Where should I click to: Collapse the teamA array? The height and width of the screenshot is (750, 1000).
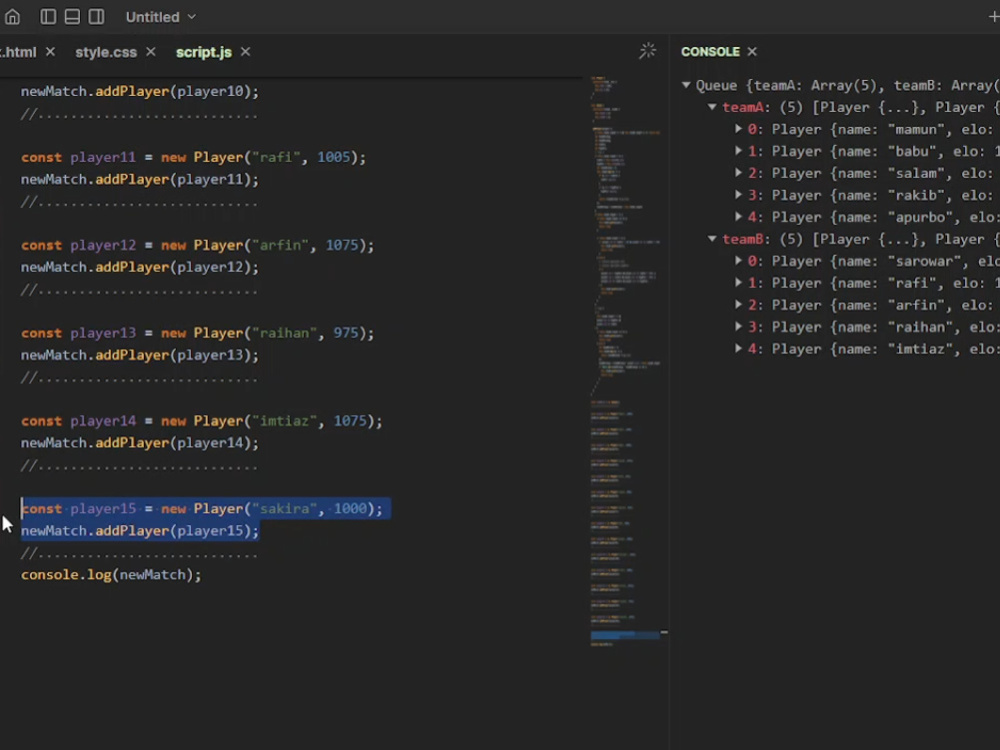pos(712,107)
